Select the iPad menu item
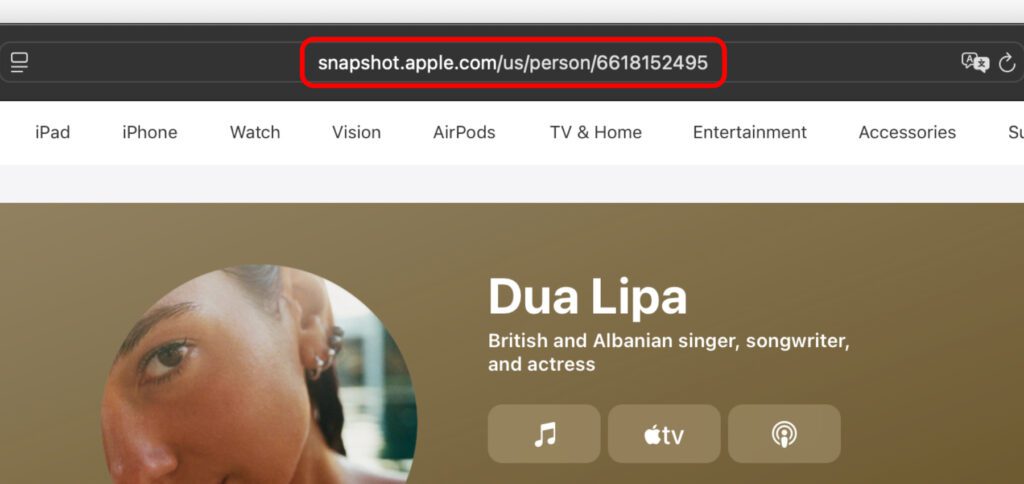 (x=52, y=133)
